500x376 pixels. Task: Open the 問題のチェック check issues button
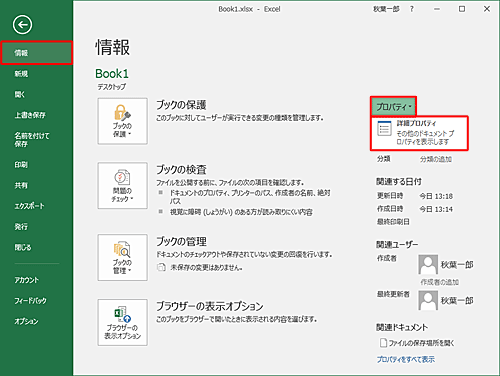pos(122,186)
